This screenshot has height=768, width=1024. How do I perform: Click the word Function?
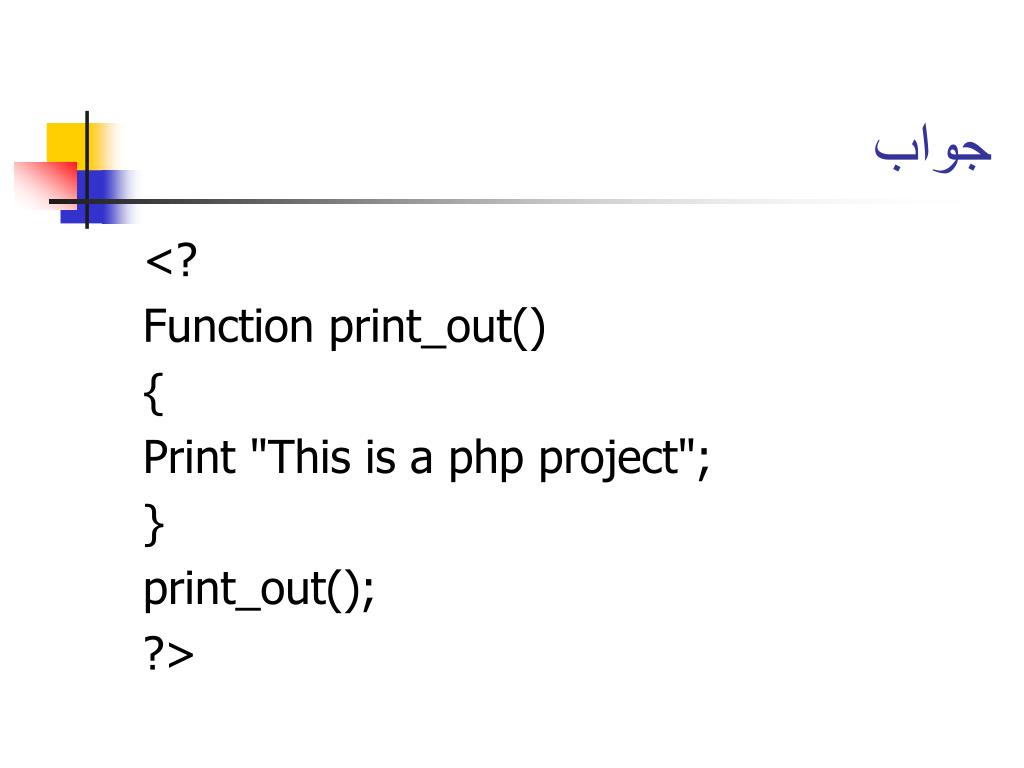point(228,325)
